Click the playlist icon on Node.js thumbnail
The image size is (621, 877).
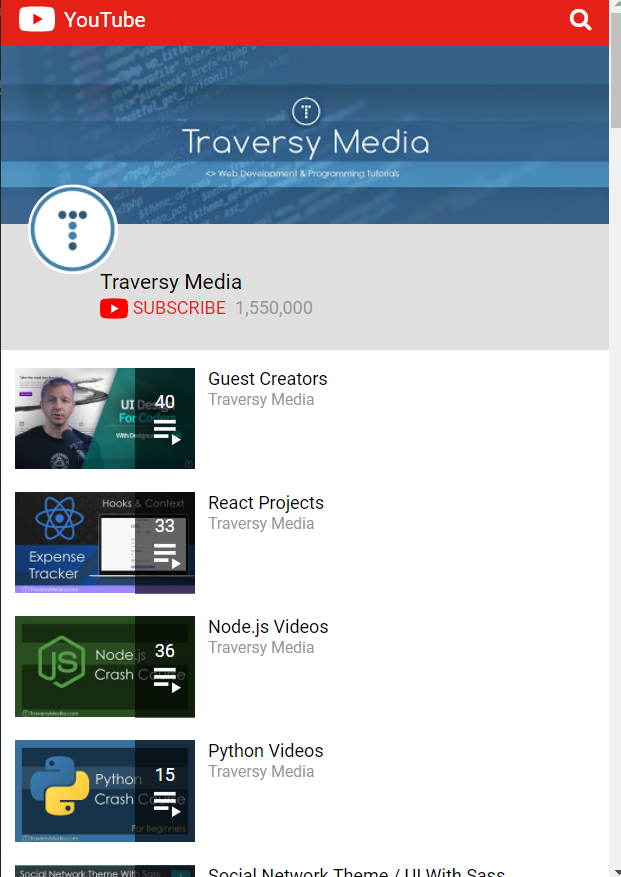pyautogui.click(x=167, y=682)
